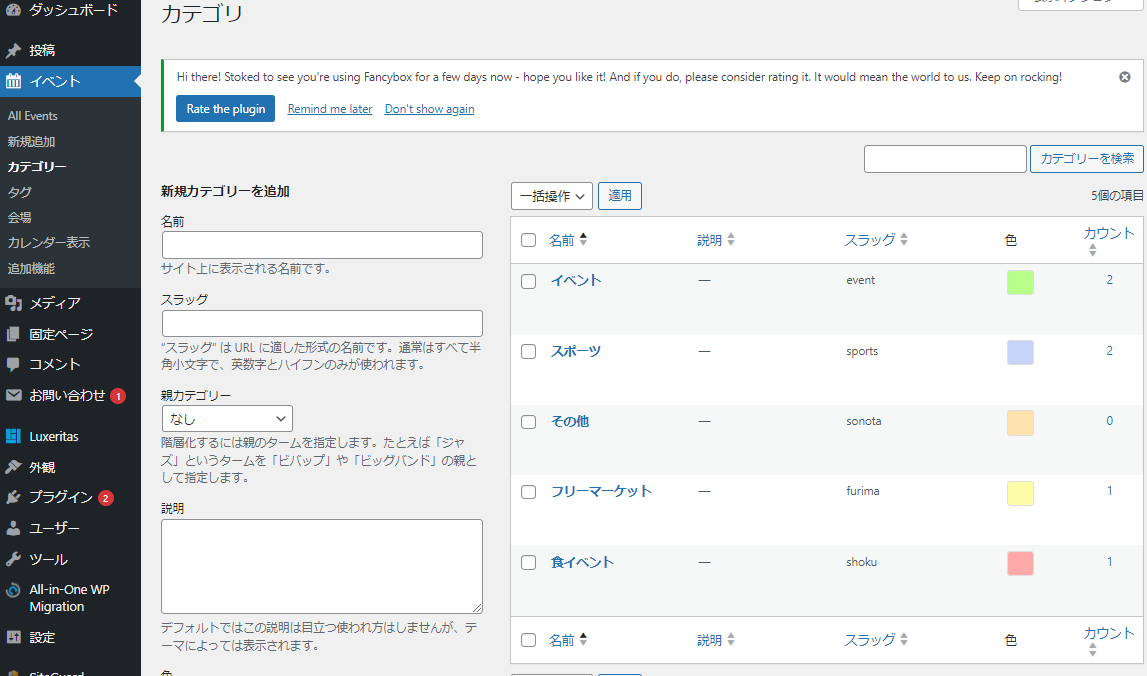Click the media icon next to メディア
The width and height of the screenshot is (1147, 676).
pos(13,303)
